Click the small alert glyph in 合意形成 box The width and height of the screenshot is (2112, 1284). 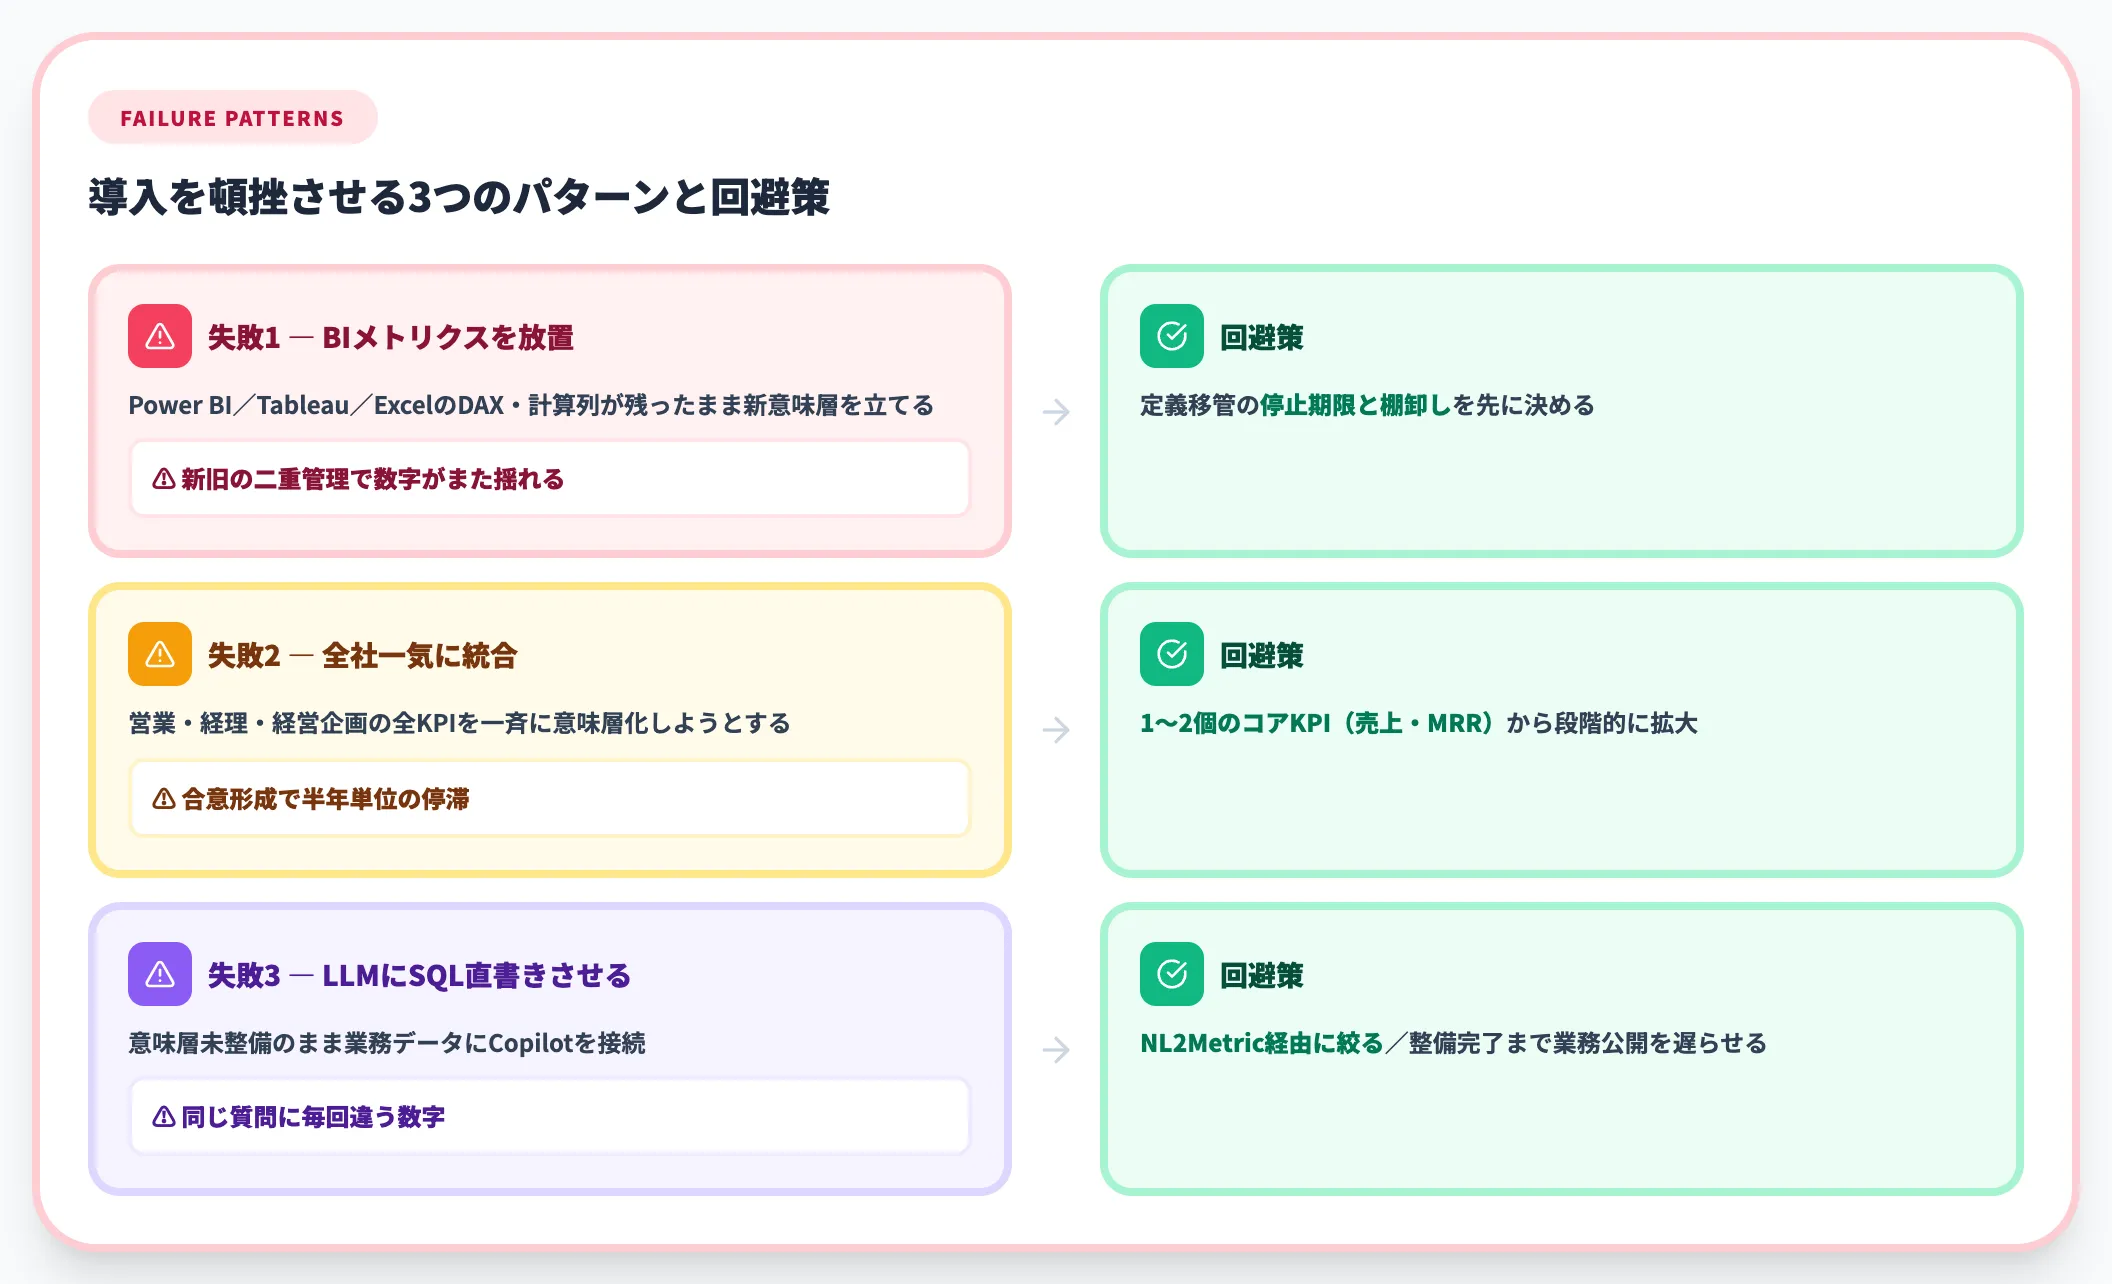pyautogui.click(x=161, y=799)
